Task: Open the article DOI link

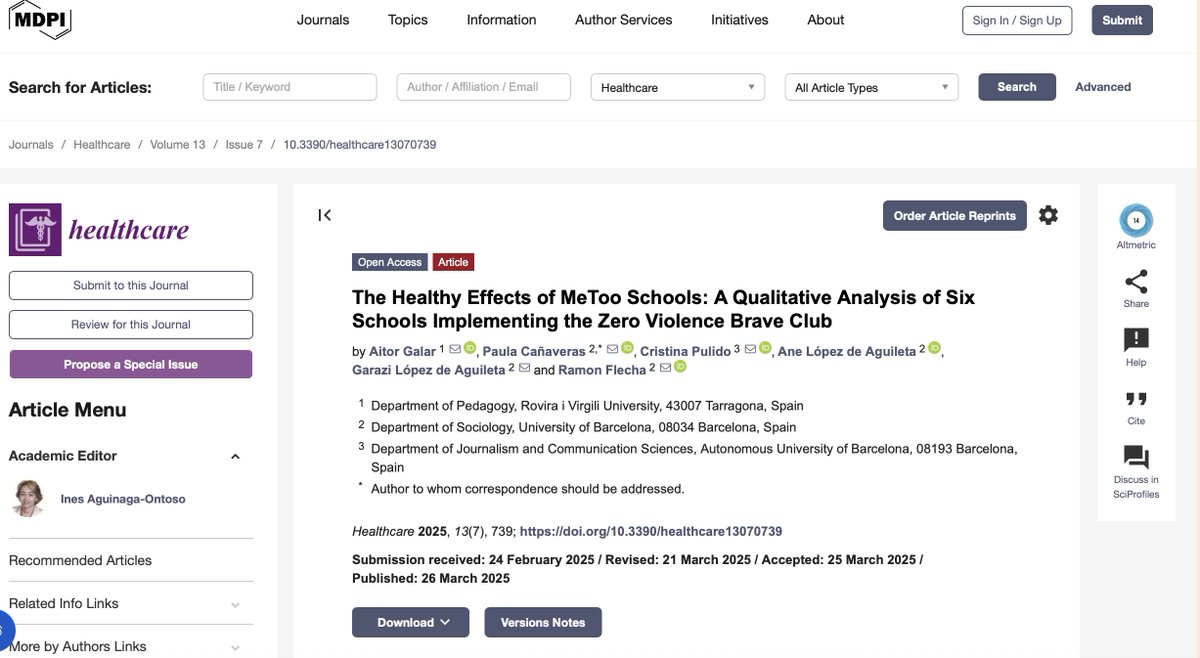Action: point(651,531)
